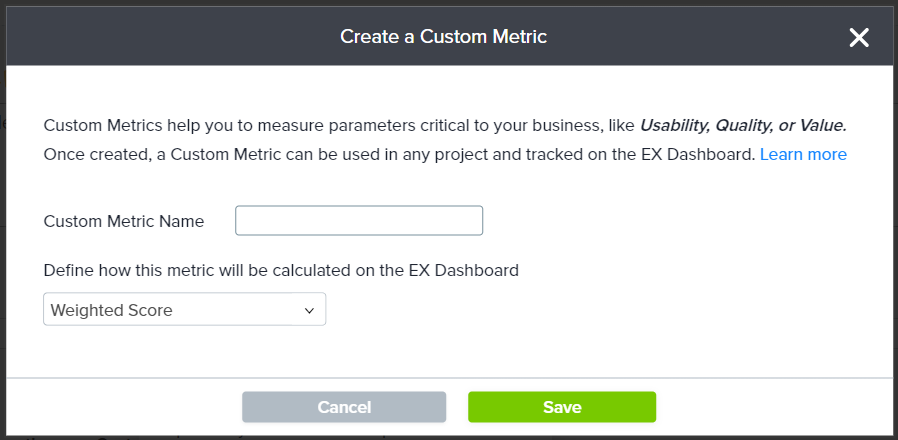This screenshot has width=898, height=440.
Task: Open the Learn more link
Action: point(803,154)
